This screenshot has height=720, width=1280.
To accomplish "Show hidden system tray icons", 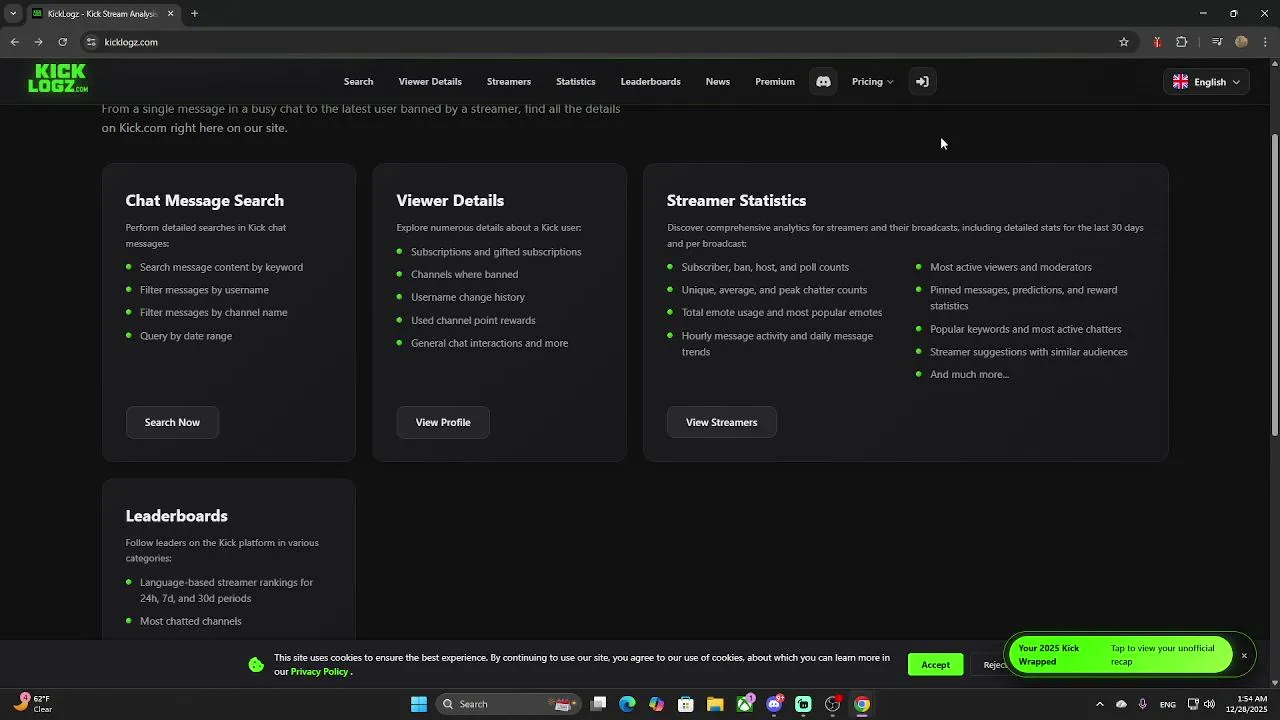I will pos(1099,704).
